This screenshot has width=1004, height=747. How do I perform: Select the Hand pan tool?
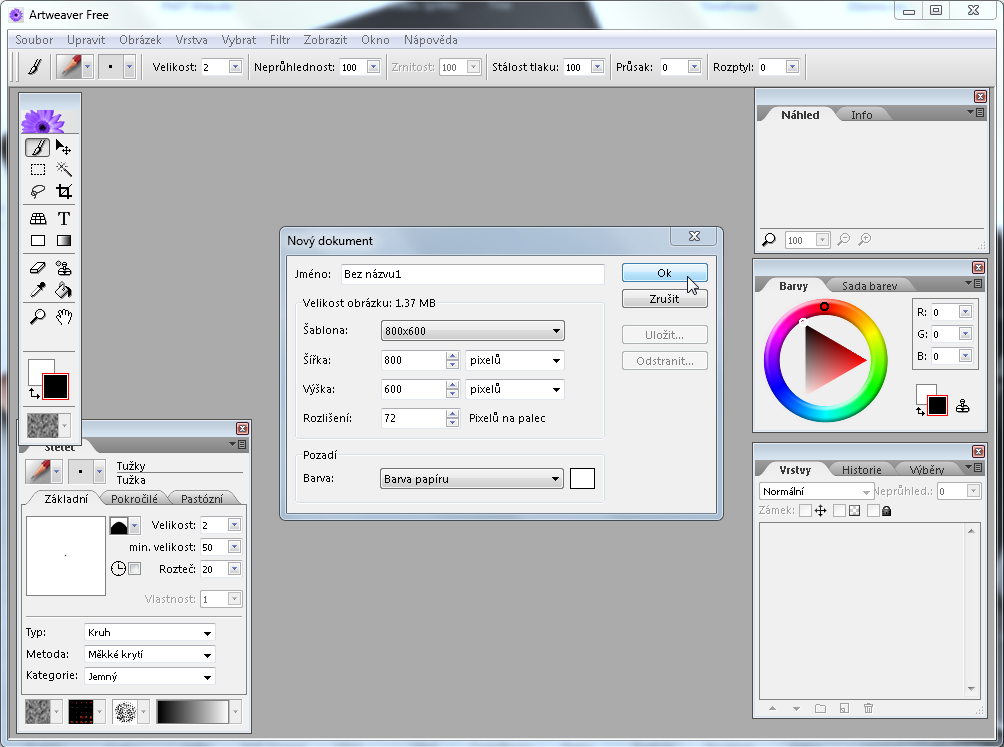pyautogui.click(x=63, y=317)
